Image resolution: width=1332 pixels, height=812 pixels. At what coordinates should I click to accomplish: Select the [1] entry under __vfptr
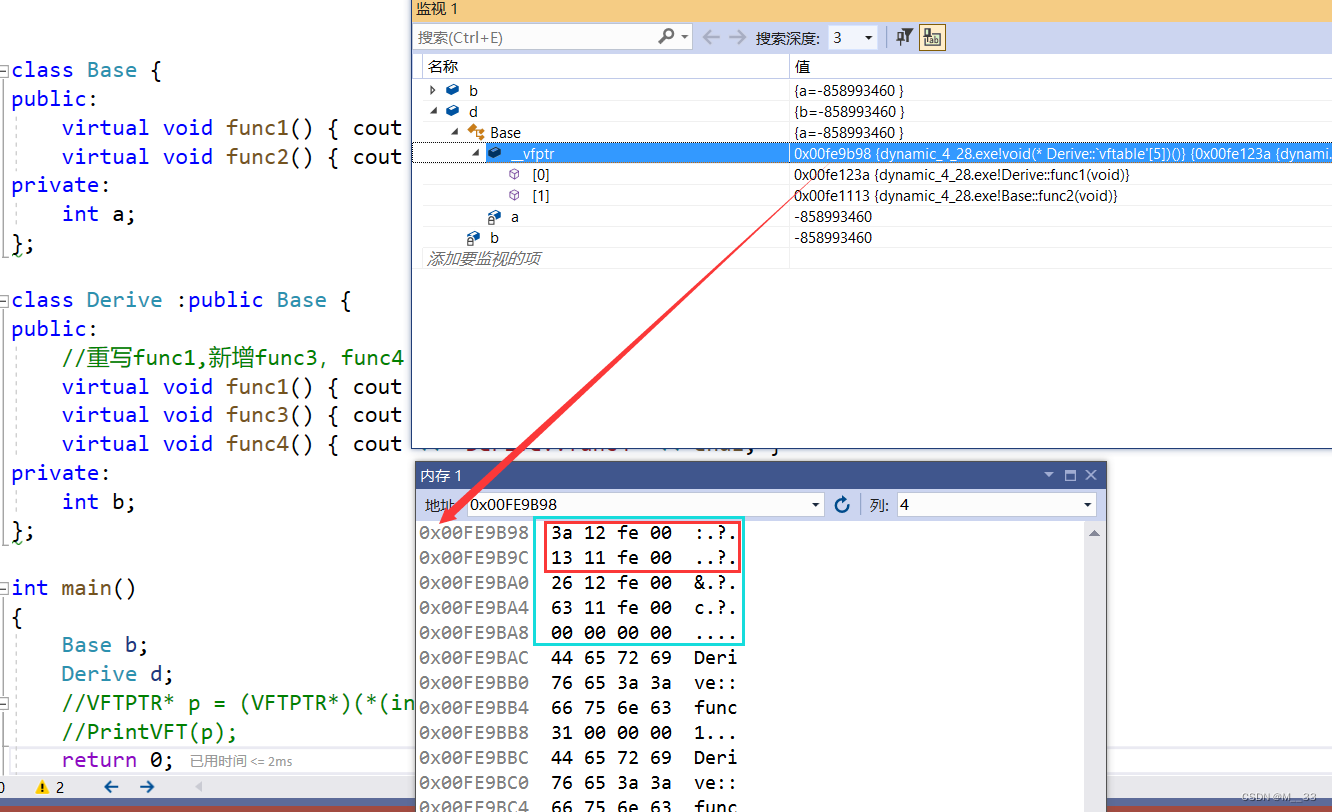click(540, 195)
